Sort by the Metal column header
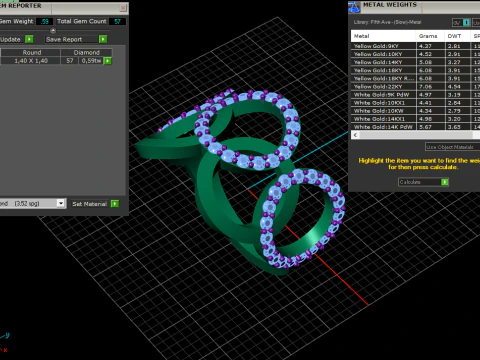 click(x=383, y=36)
